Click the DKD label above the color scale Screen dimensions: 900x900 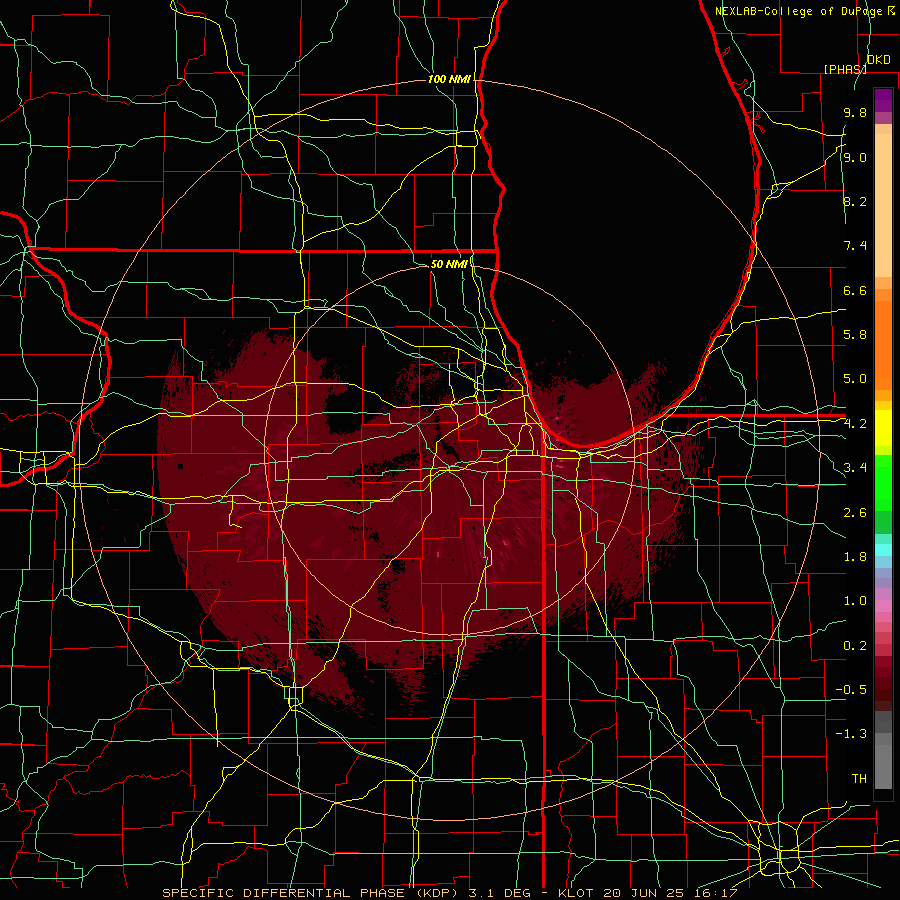click(x=878, y=60)
